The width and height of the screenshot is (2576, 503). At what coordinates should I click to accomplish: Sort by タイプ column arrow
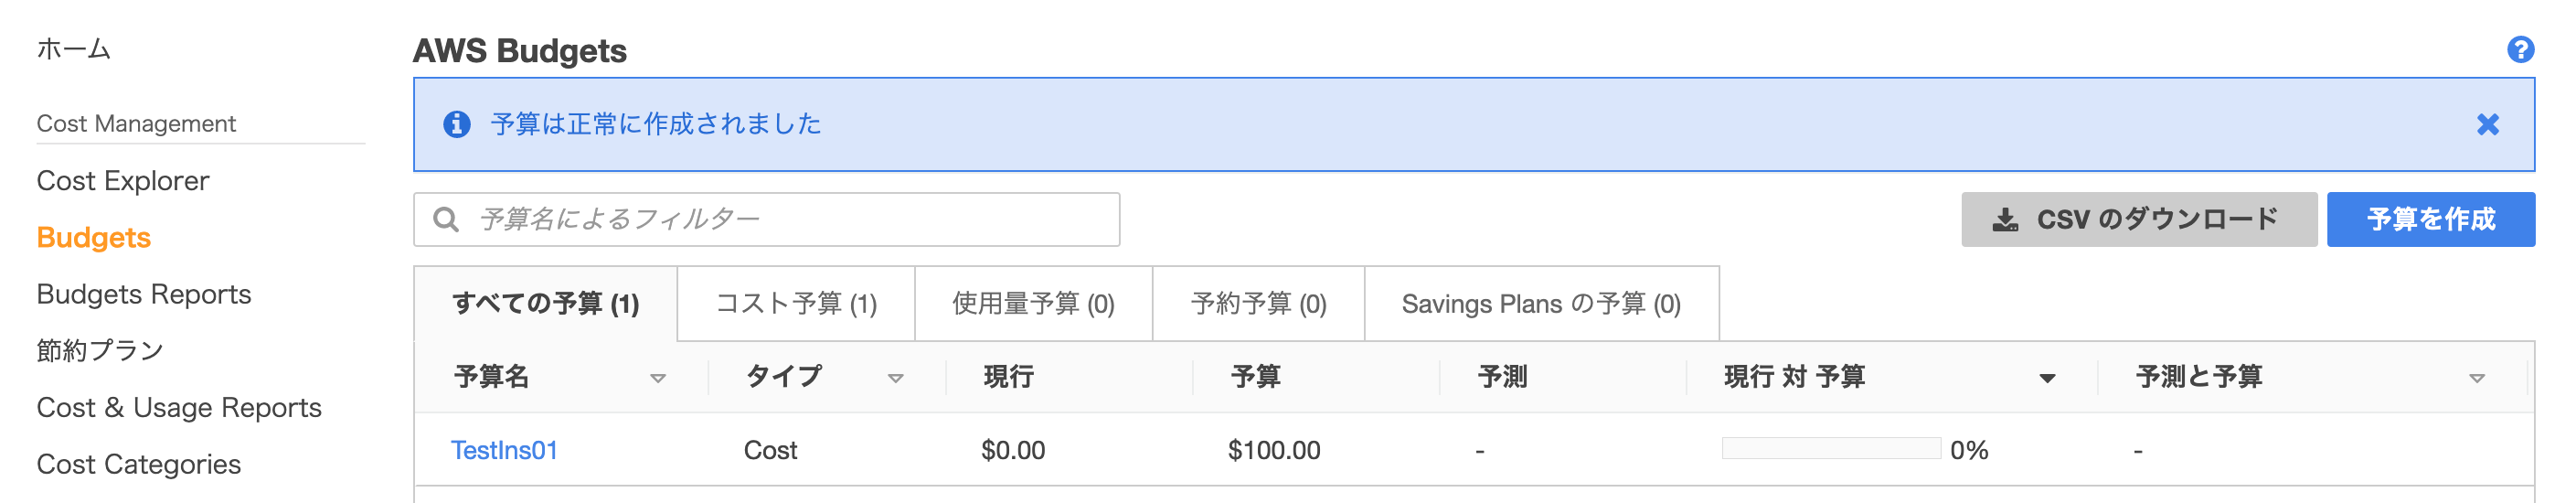896,378
